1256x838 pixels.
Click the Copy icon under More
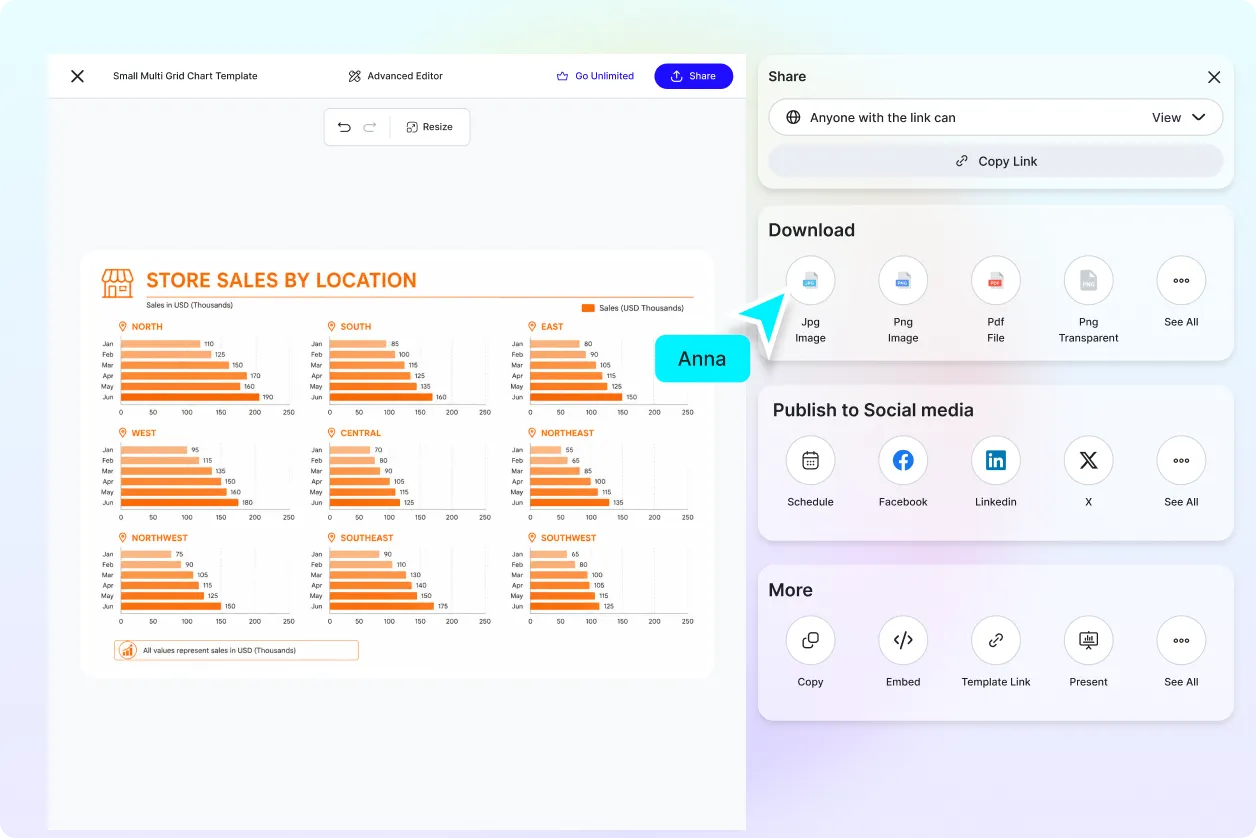point(810,641)
